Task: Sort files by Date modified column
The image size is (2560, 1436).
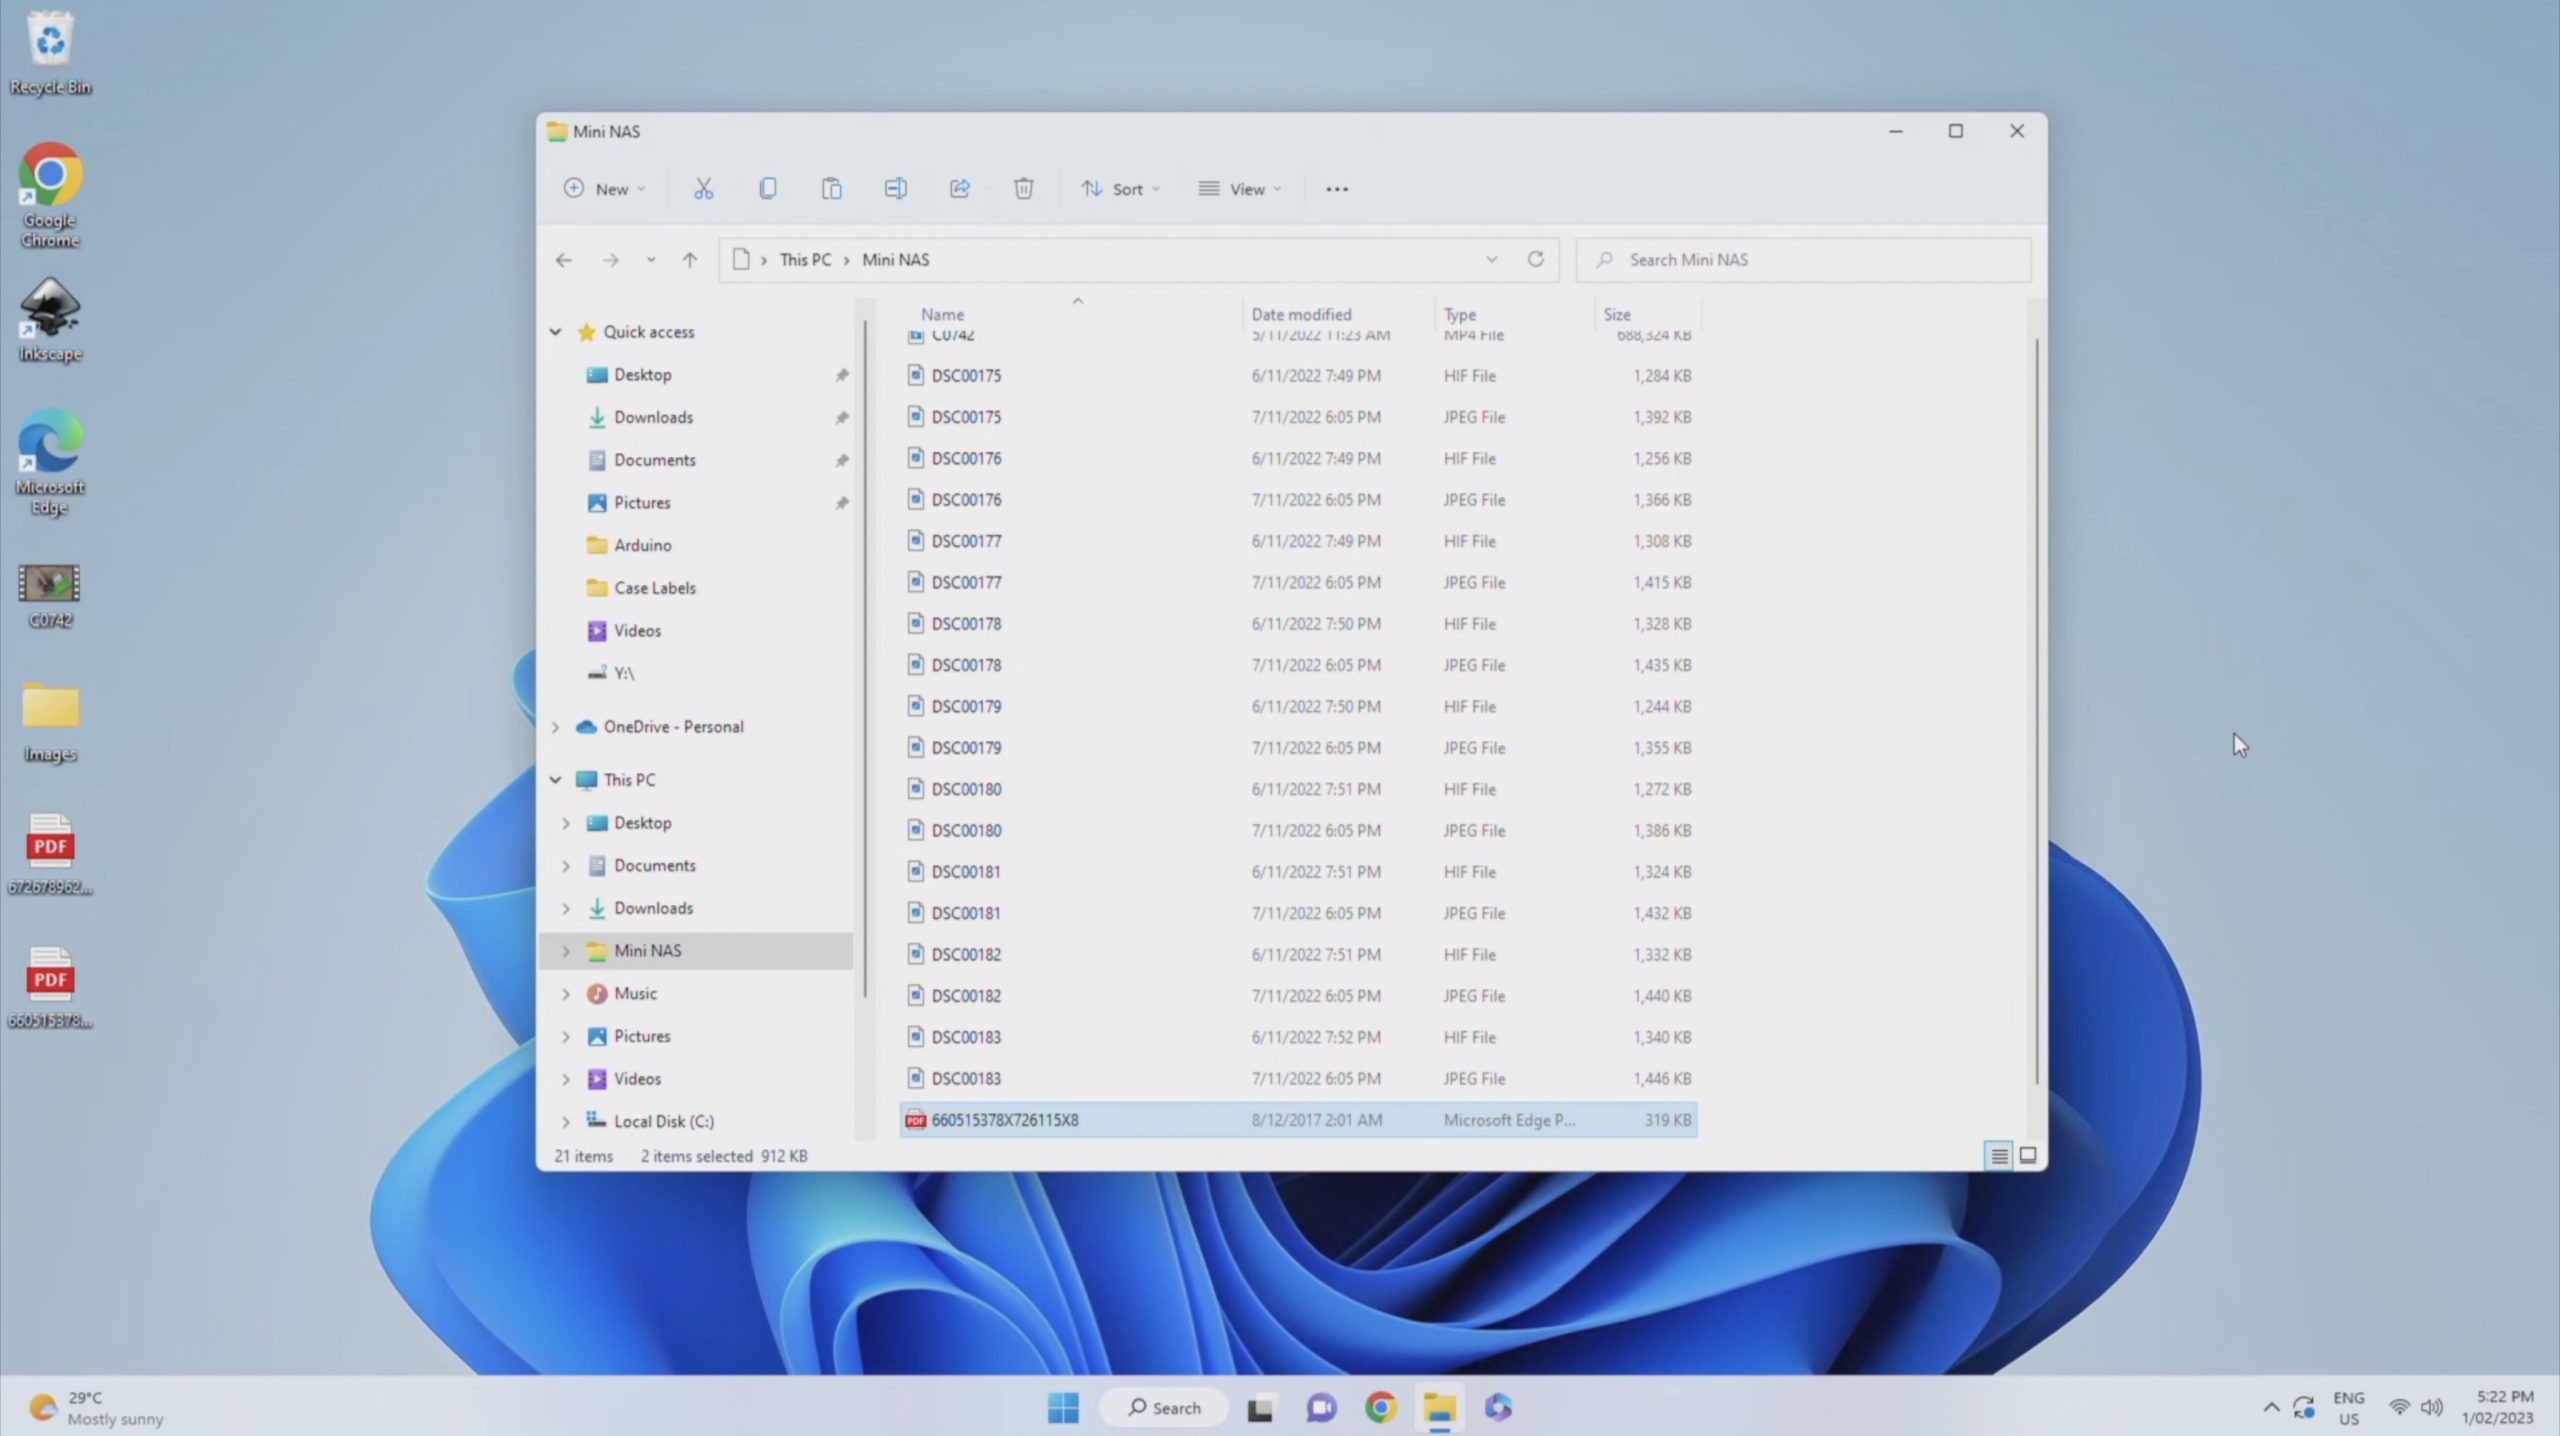Action: pyautogui.click(x=1300, y=314)
